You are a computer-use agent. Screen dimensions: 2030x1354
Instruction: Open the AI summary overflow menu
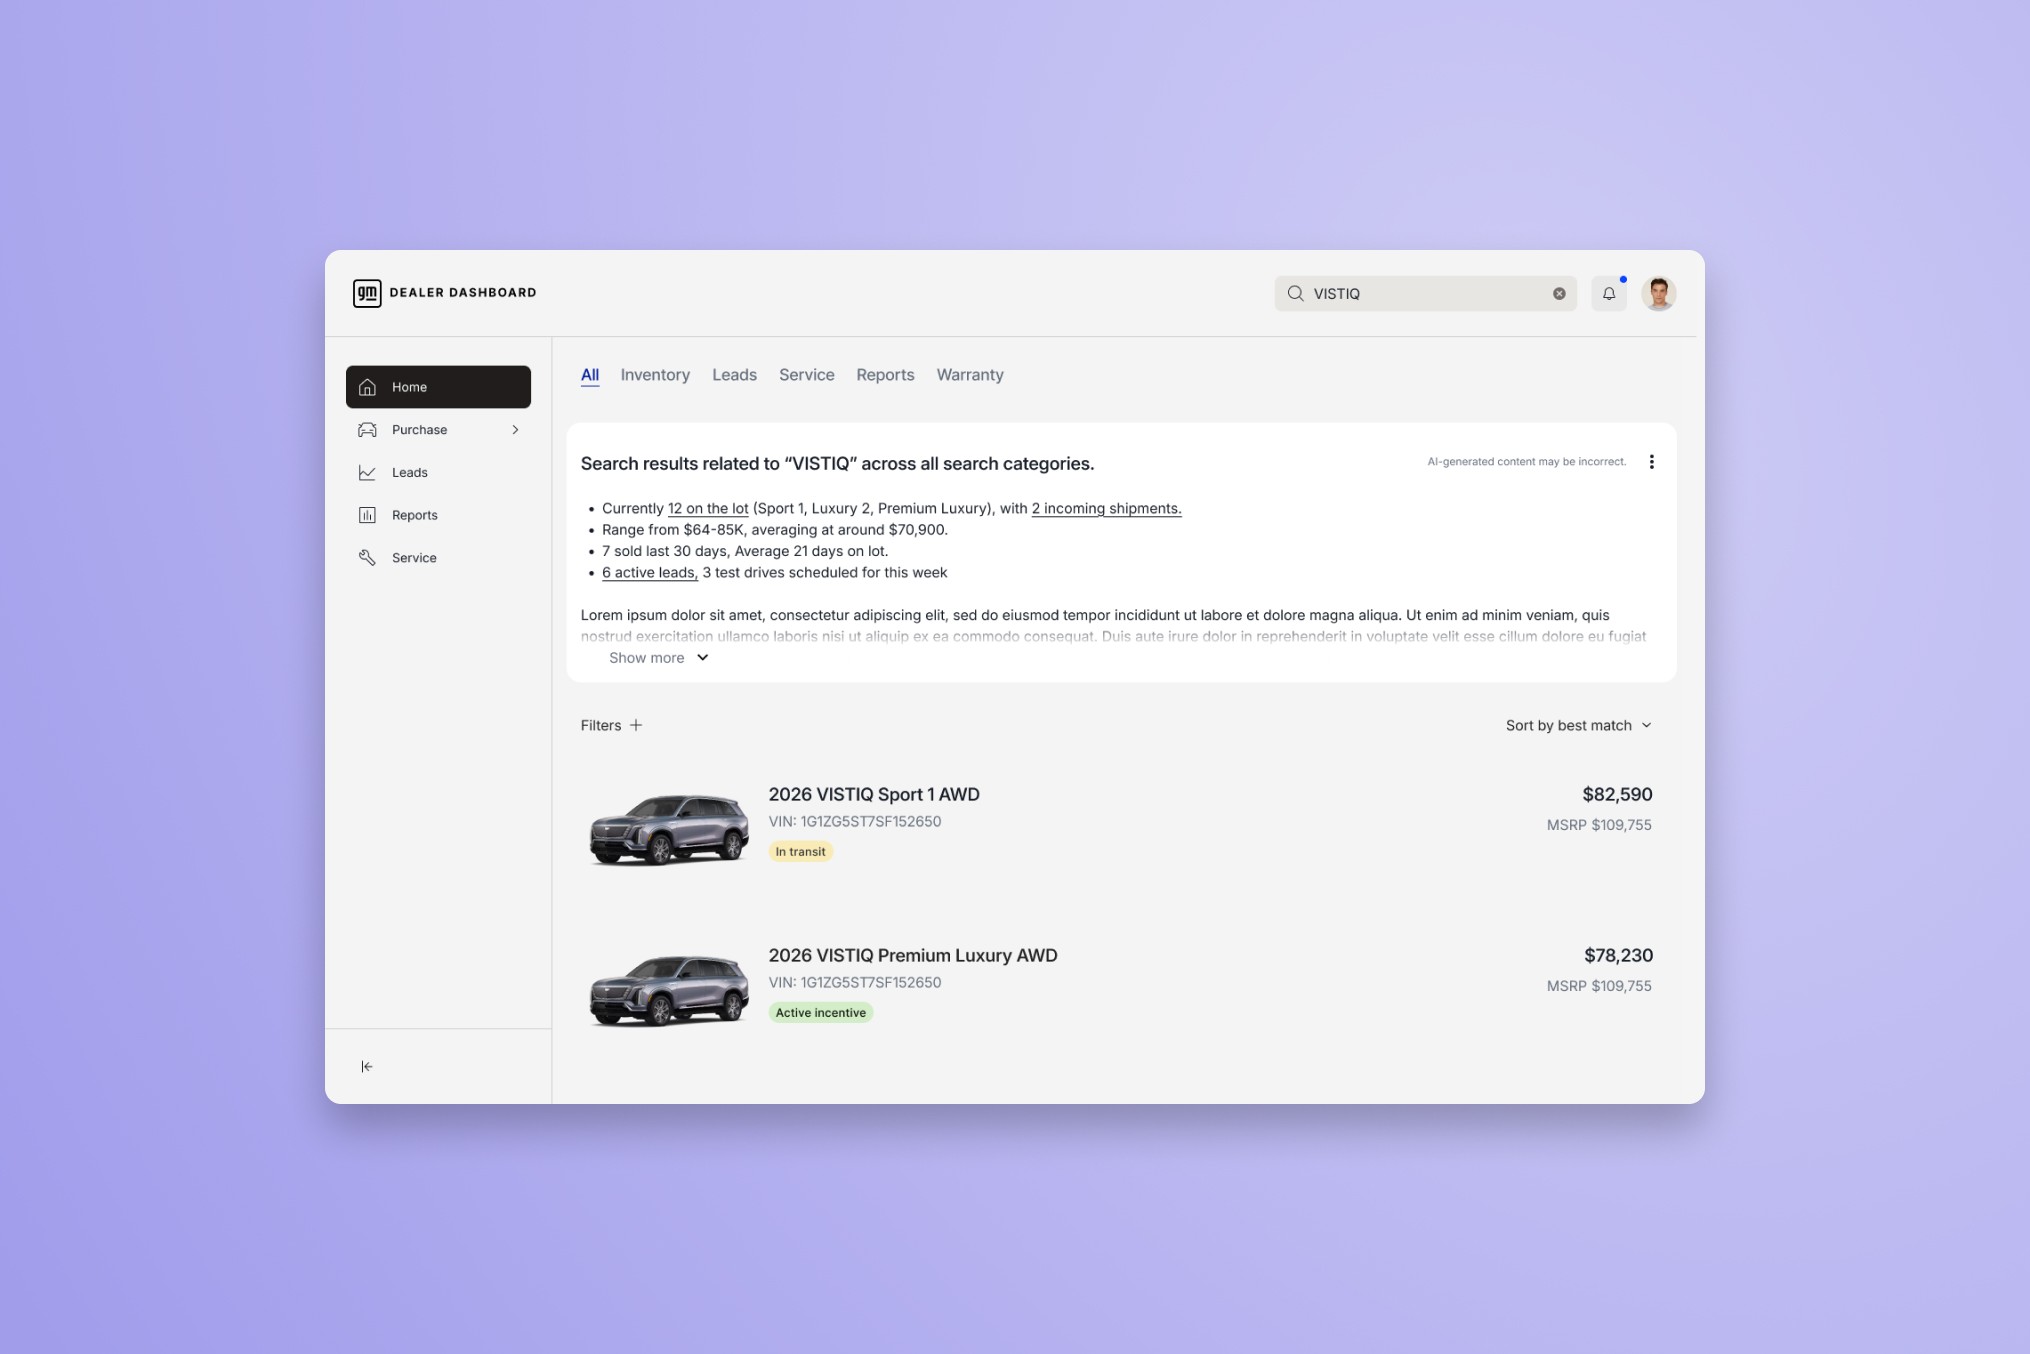pyautogui.click(x=1652, y=461)
